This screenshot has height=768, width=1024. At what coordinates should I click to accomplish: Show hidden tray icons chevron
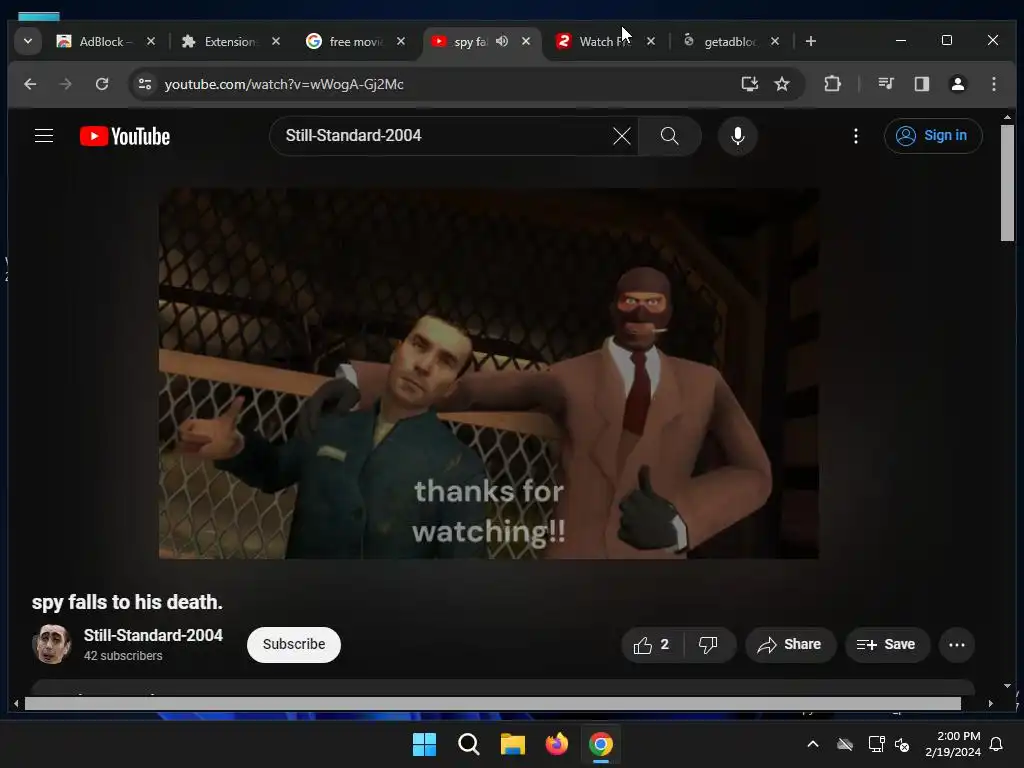[812, 744]
